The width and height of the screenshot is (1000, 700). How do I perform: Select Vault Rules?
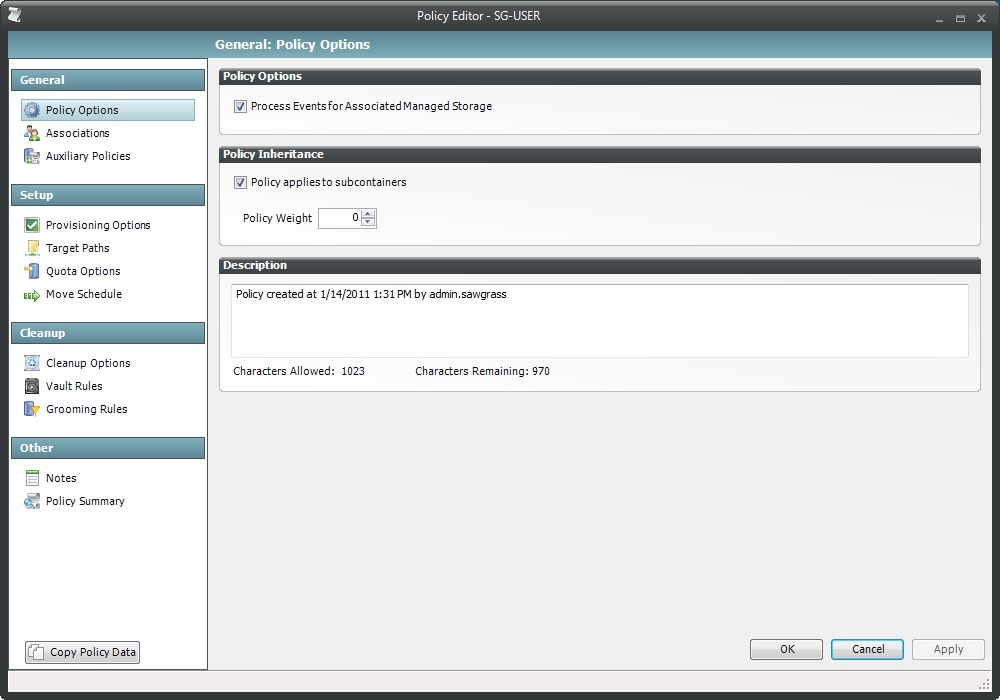tap(74, 386)
